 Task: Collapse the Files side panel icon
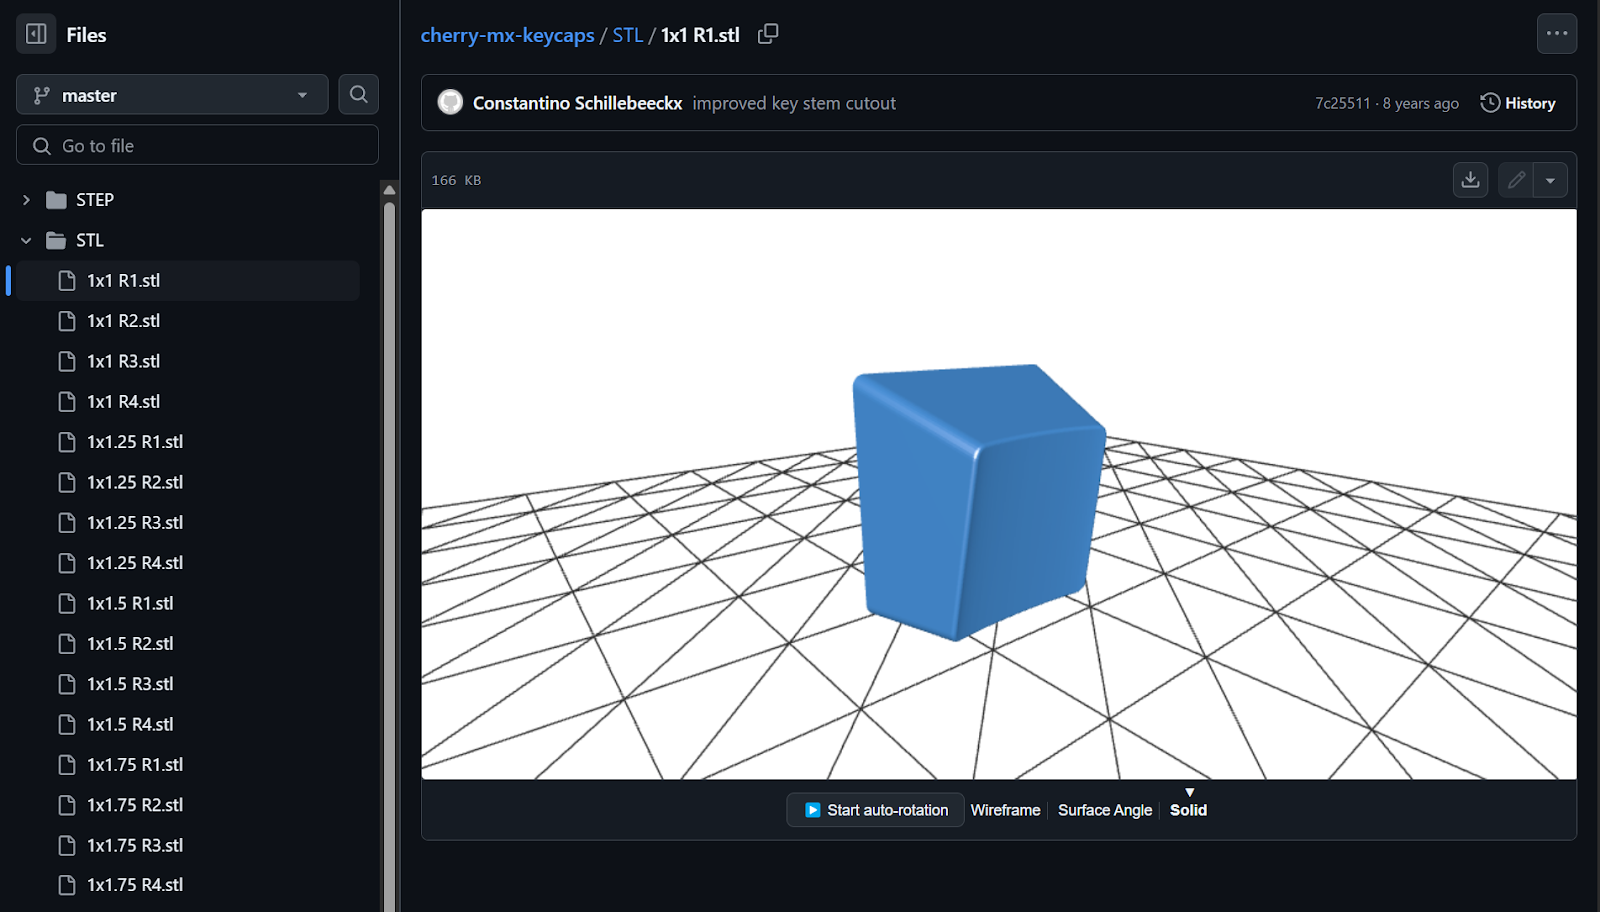coord(36,34)
